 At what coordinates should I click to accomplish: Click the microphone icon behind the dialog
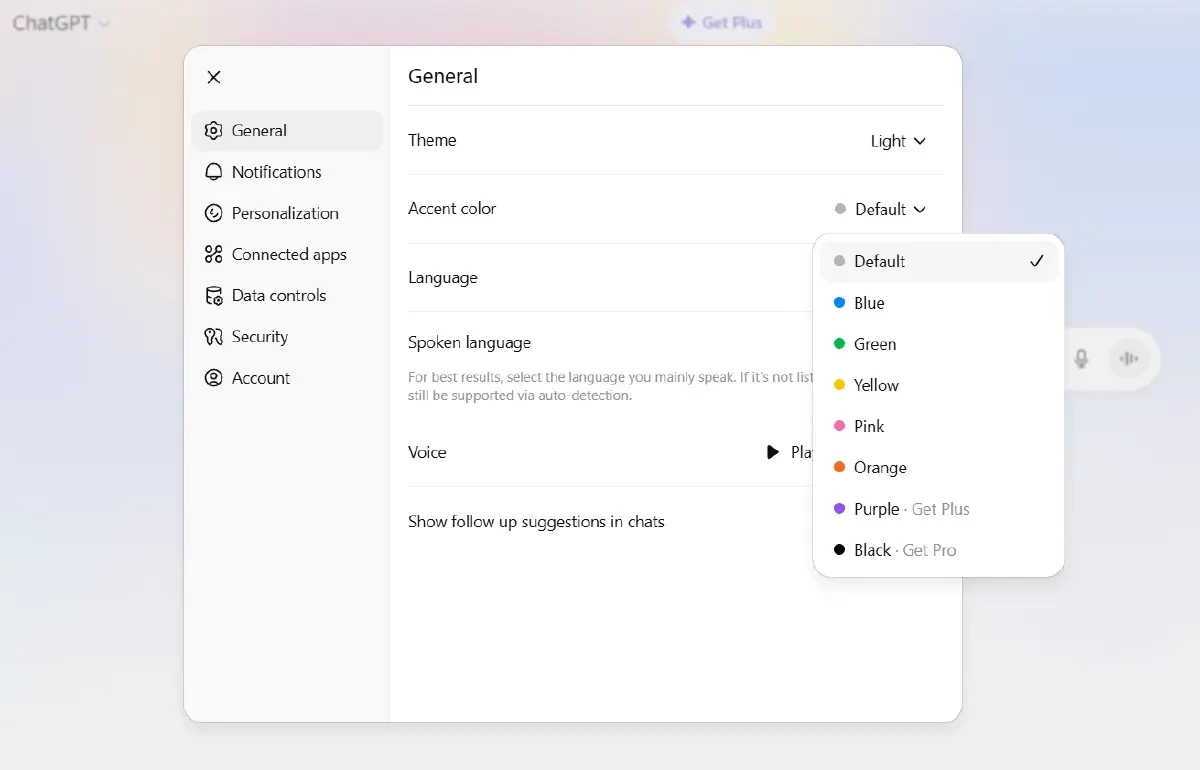1081,358
